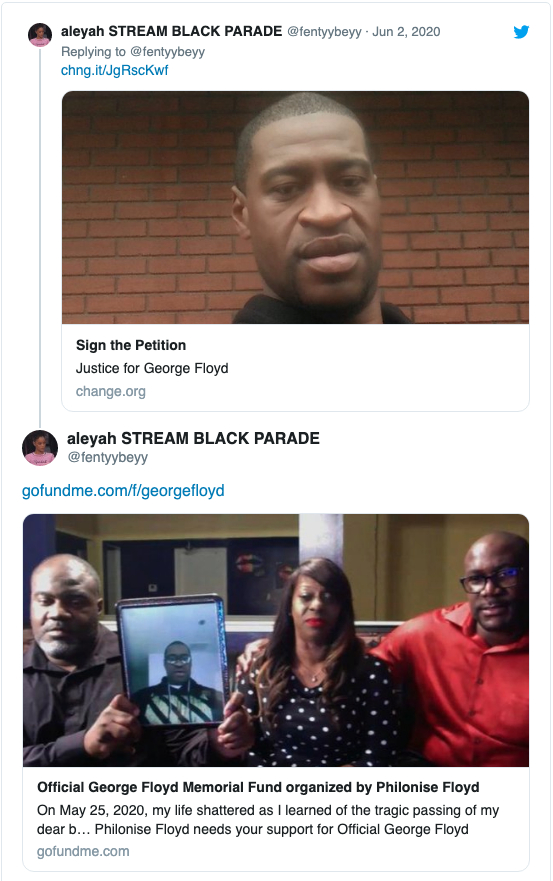Click the @fentyybeyy handle below the second name
Screen dimensions: 553x881
107,457
